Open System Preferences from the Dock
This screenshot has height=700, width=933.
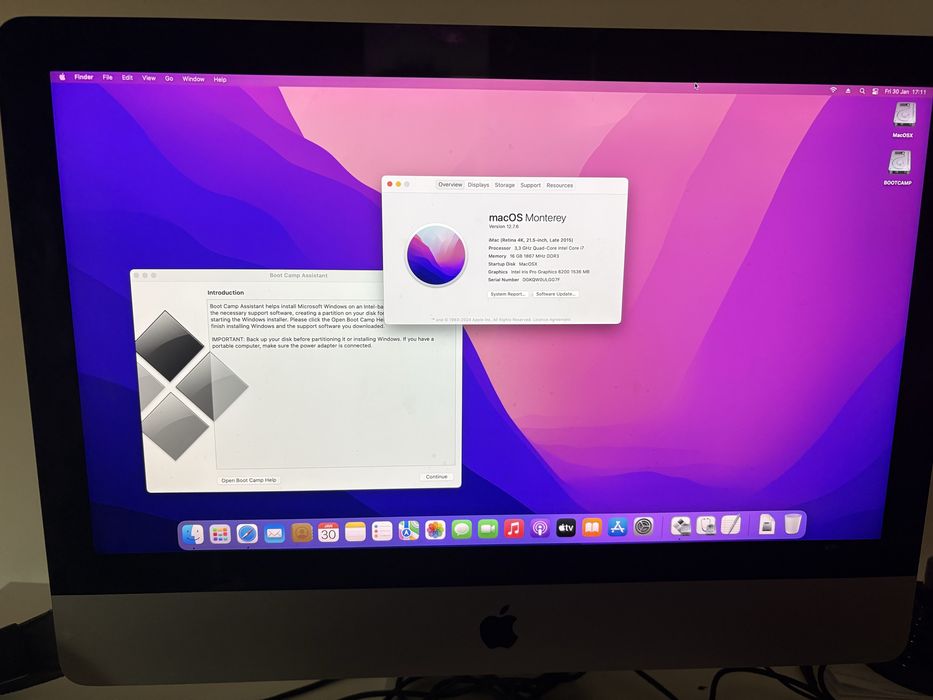[644, 526]
